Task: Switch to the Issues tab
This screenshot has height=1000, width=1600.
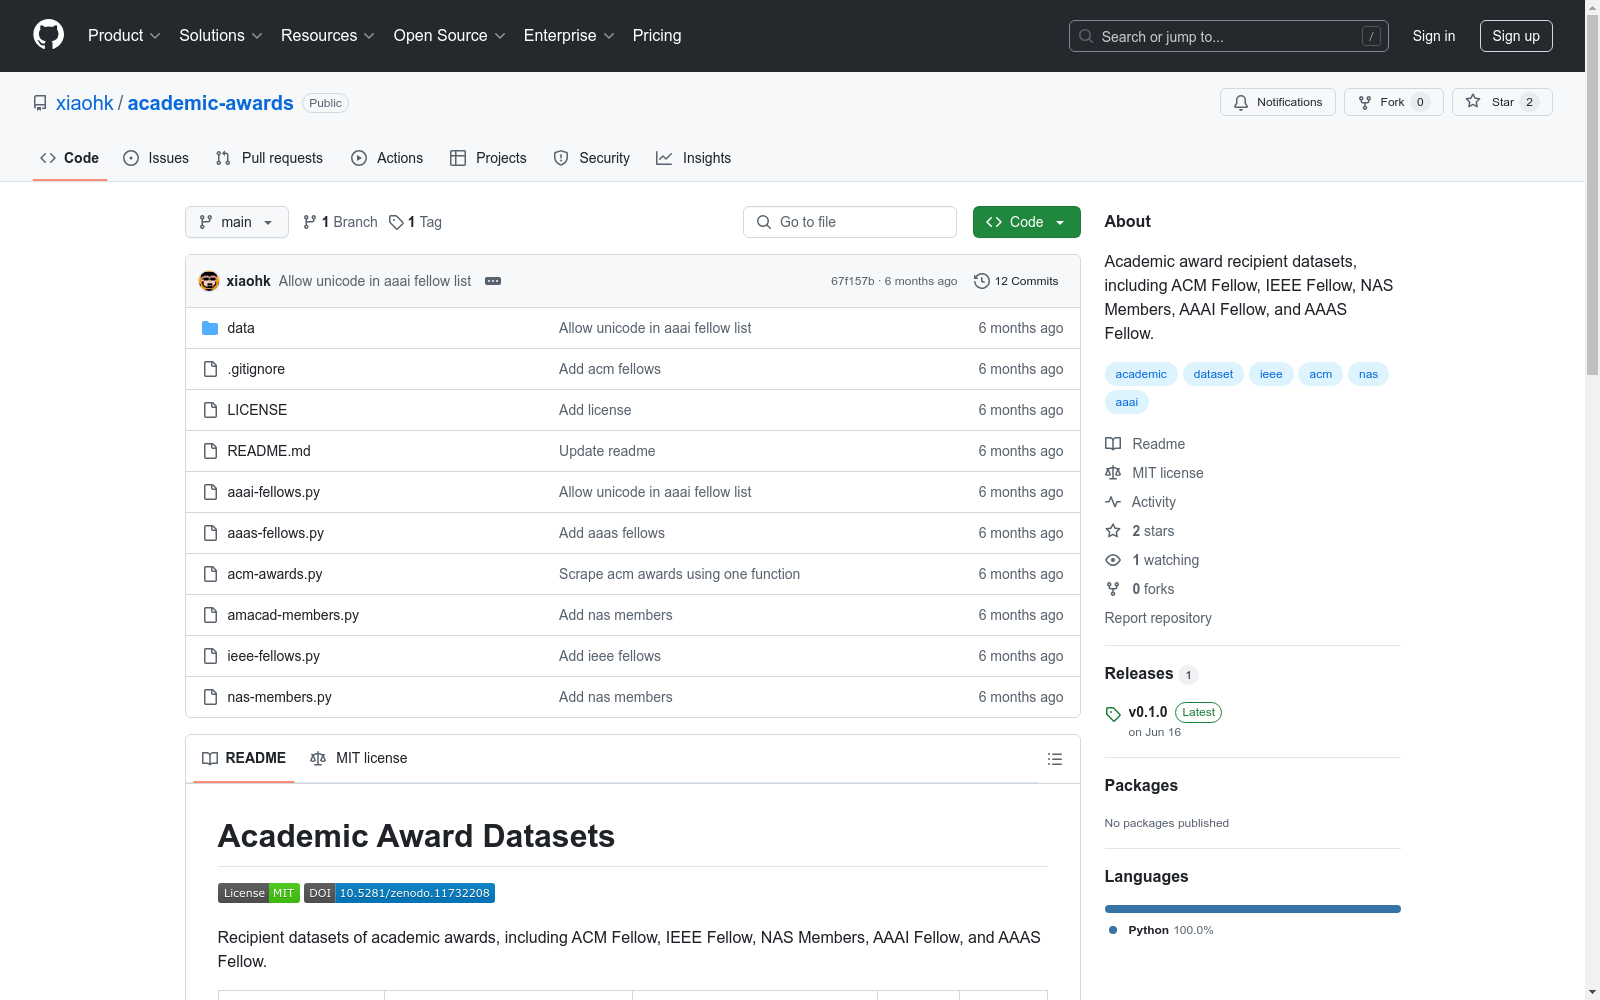Action: (x=156, y=158)
